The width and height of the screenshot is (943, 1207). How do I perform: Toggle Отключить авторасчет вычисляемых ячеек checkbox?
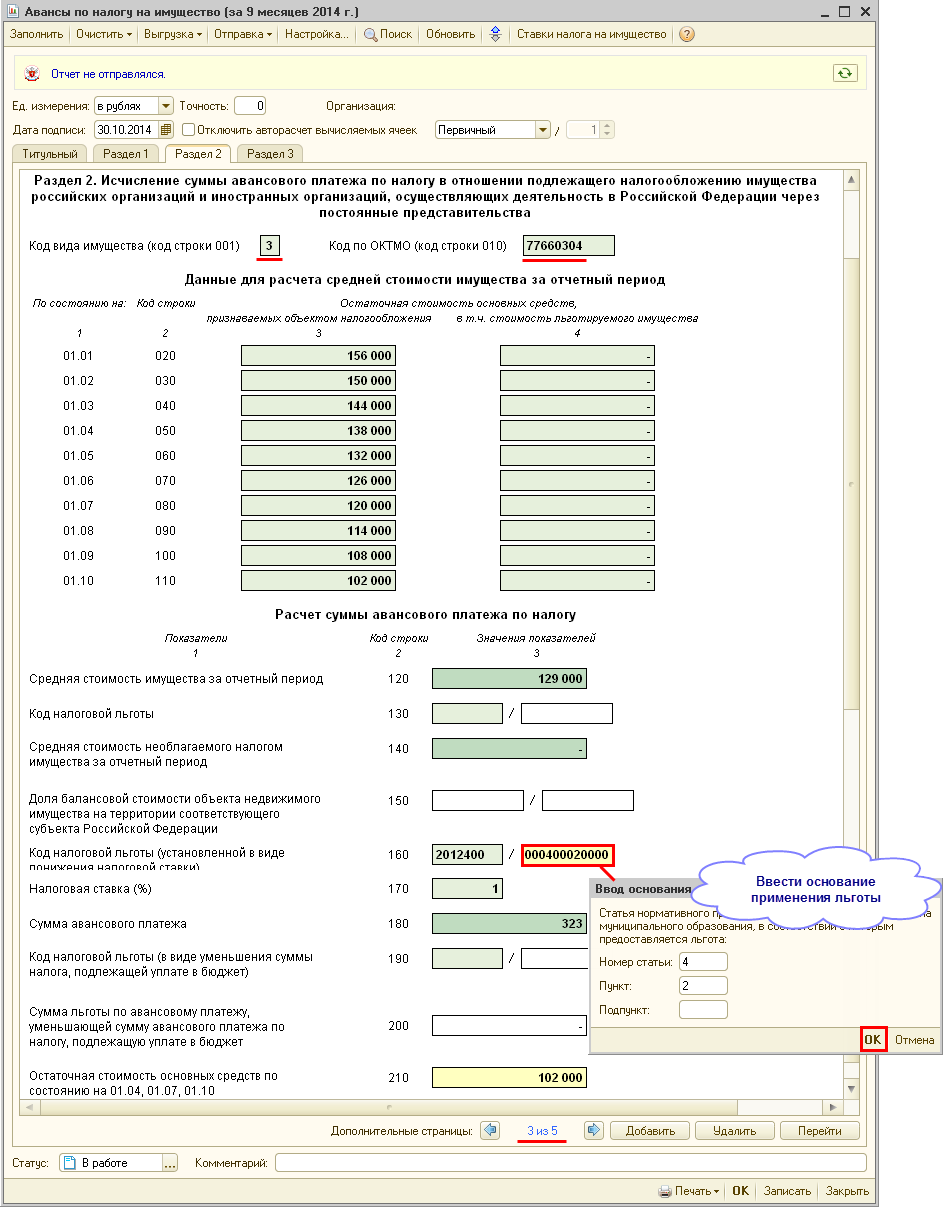[188, 129]
